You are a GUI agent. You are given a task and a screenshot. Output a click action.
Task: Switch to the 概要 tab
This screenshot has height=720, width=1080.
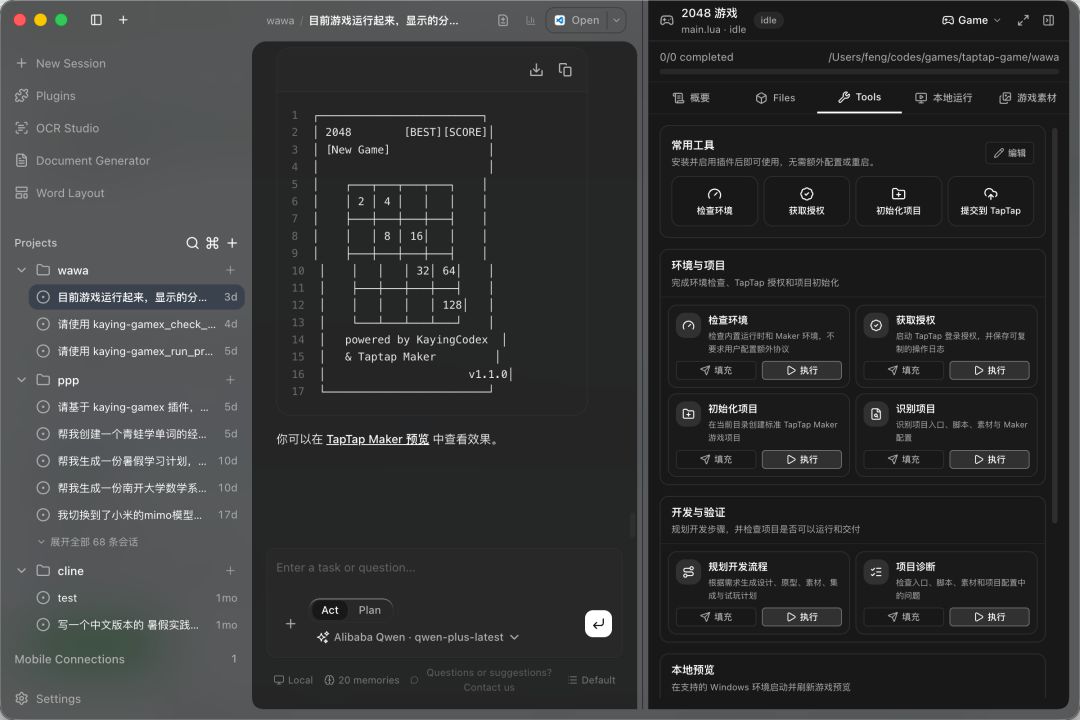pyautogui.click(x=691, y=98)
